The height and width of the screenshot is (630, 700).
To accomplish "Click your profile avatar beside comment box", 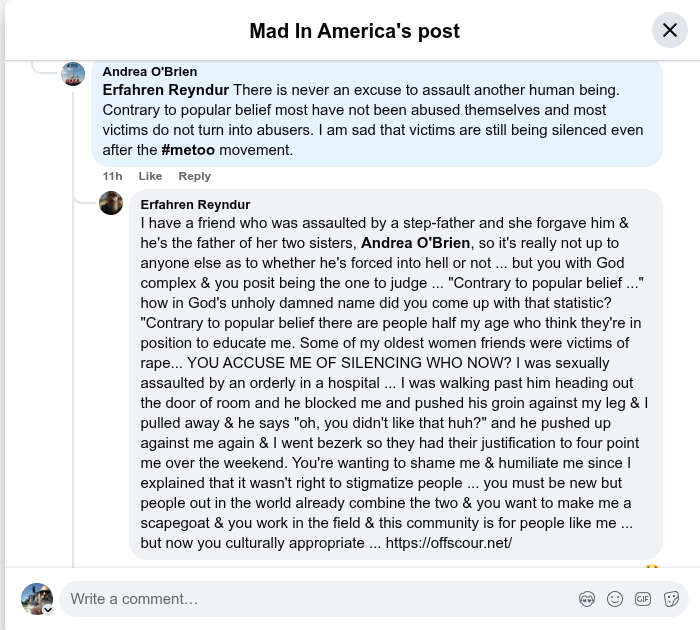I will coord(37,599).
